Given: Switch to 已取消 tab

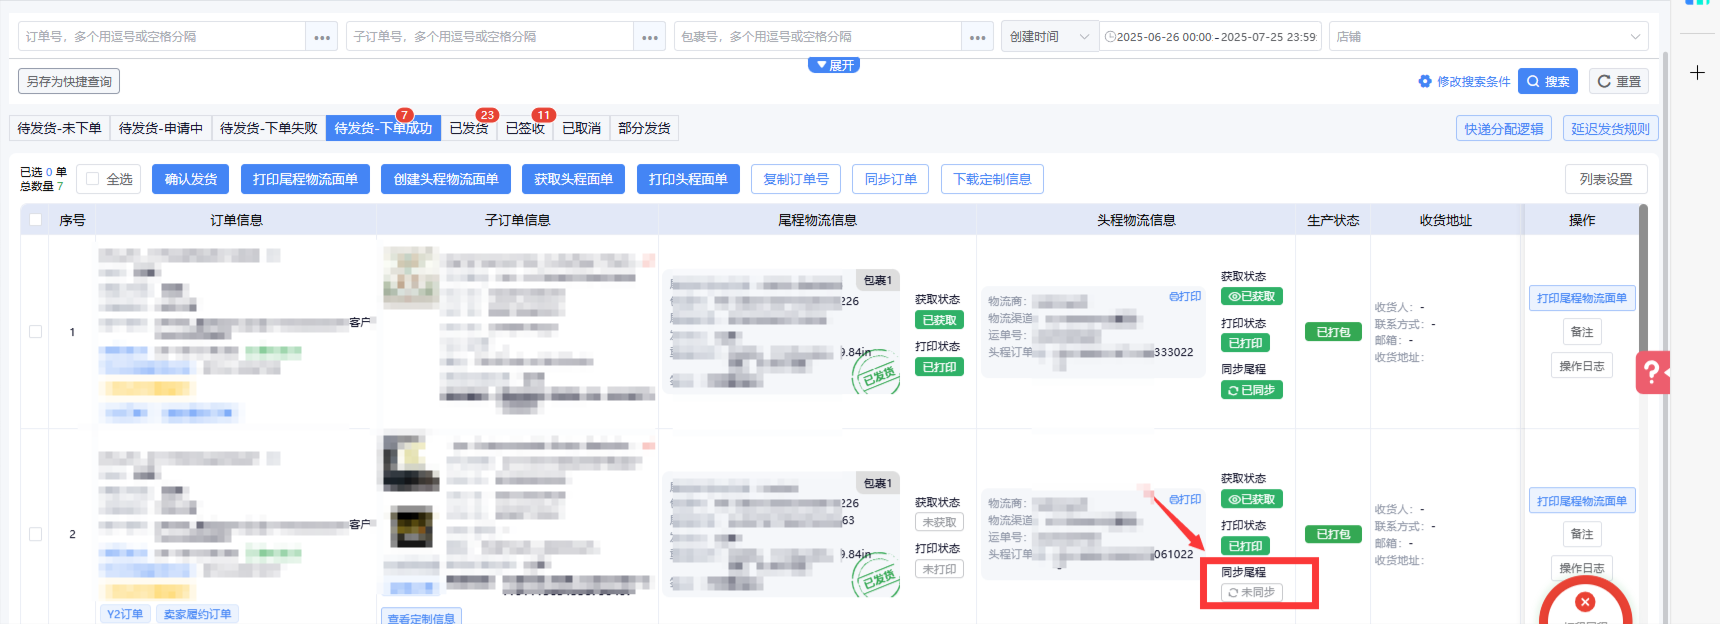Looking at the screenshot, I should [x=581, y=128].
